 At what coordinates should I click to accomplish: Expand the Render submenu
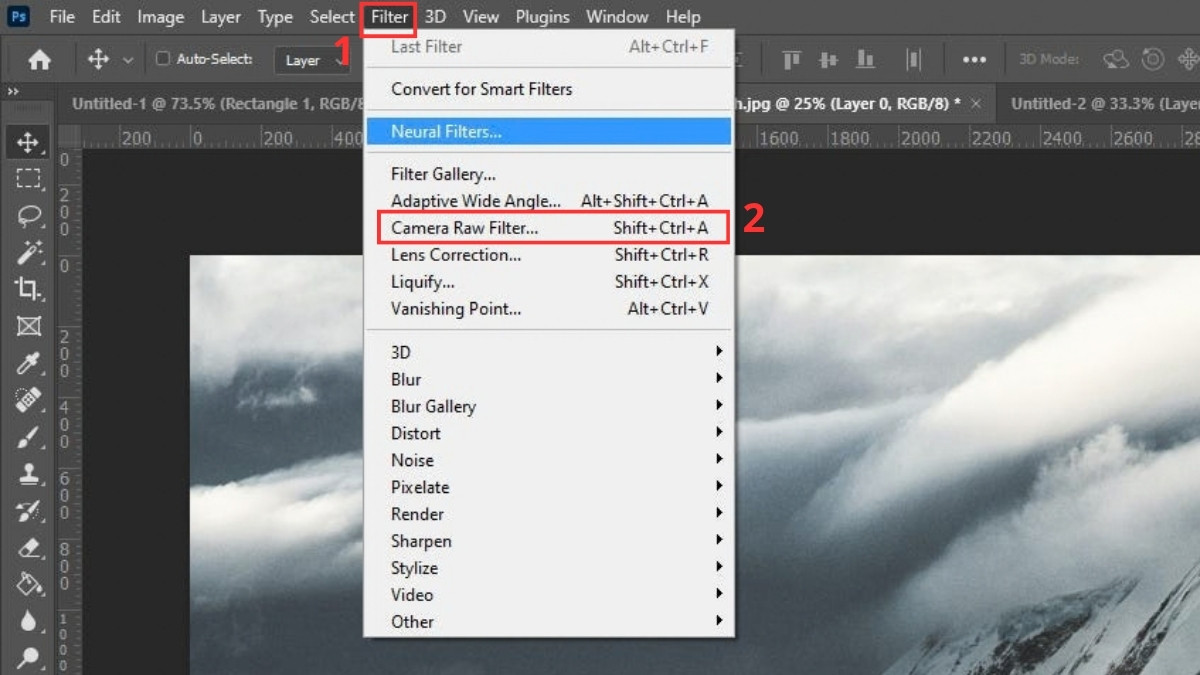tap(549, 514)
